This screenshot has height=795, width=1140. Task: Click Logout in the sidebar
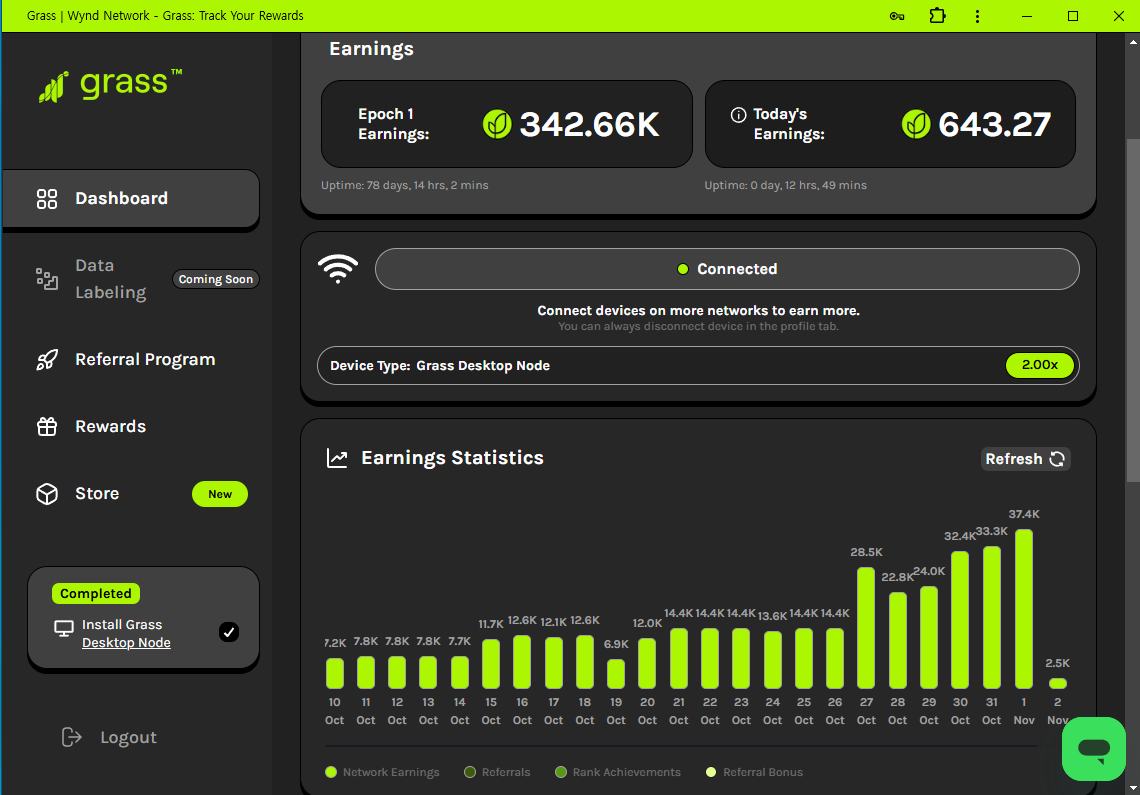(x=129, y=738)
